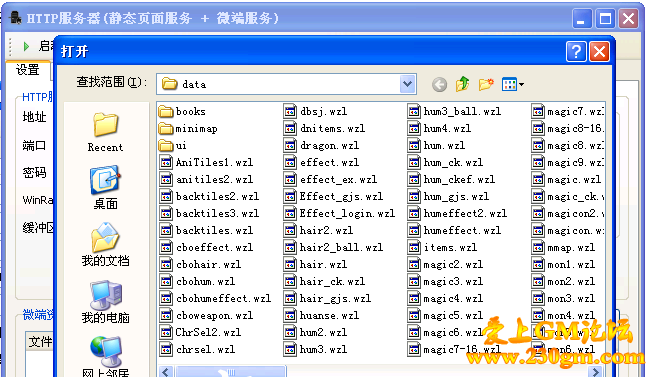Create a new folder
The image size is (651, 377).
tap(486, 84)
